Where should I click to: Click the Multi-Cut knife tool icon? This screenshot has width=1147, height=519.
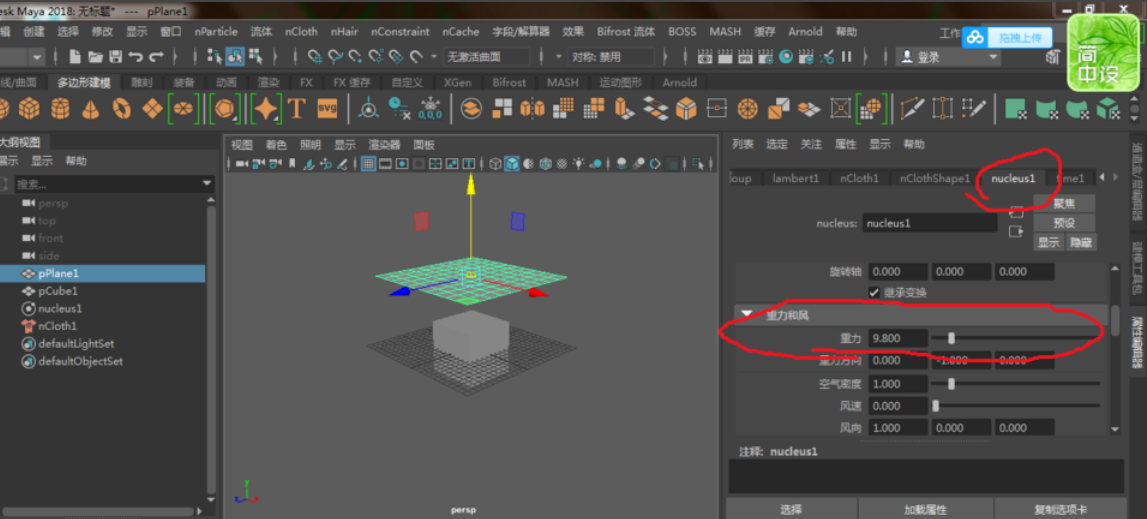[x=911, y=109]
